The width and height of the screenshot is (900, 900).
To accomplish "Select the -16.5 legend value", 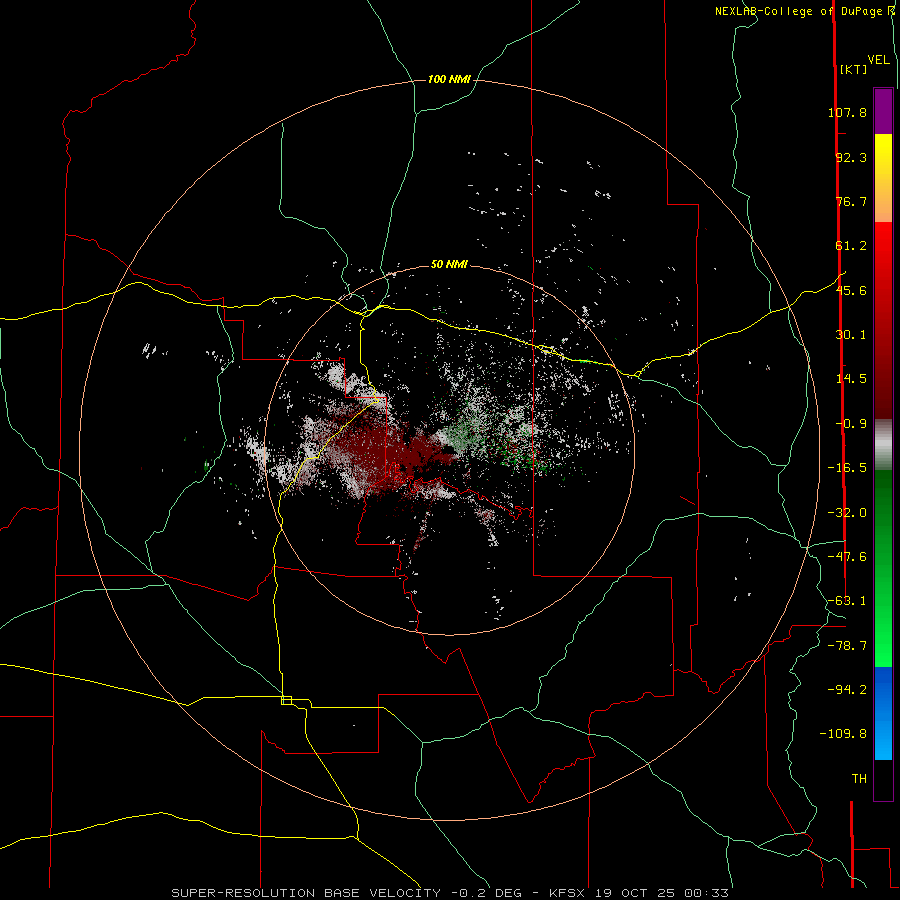I will point(847,468).
